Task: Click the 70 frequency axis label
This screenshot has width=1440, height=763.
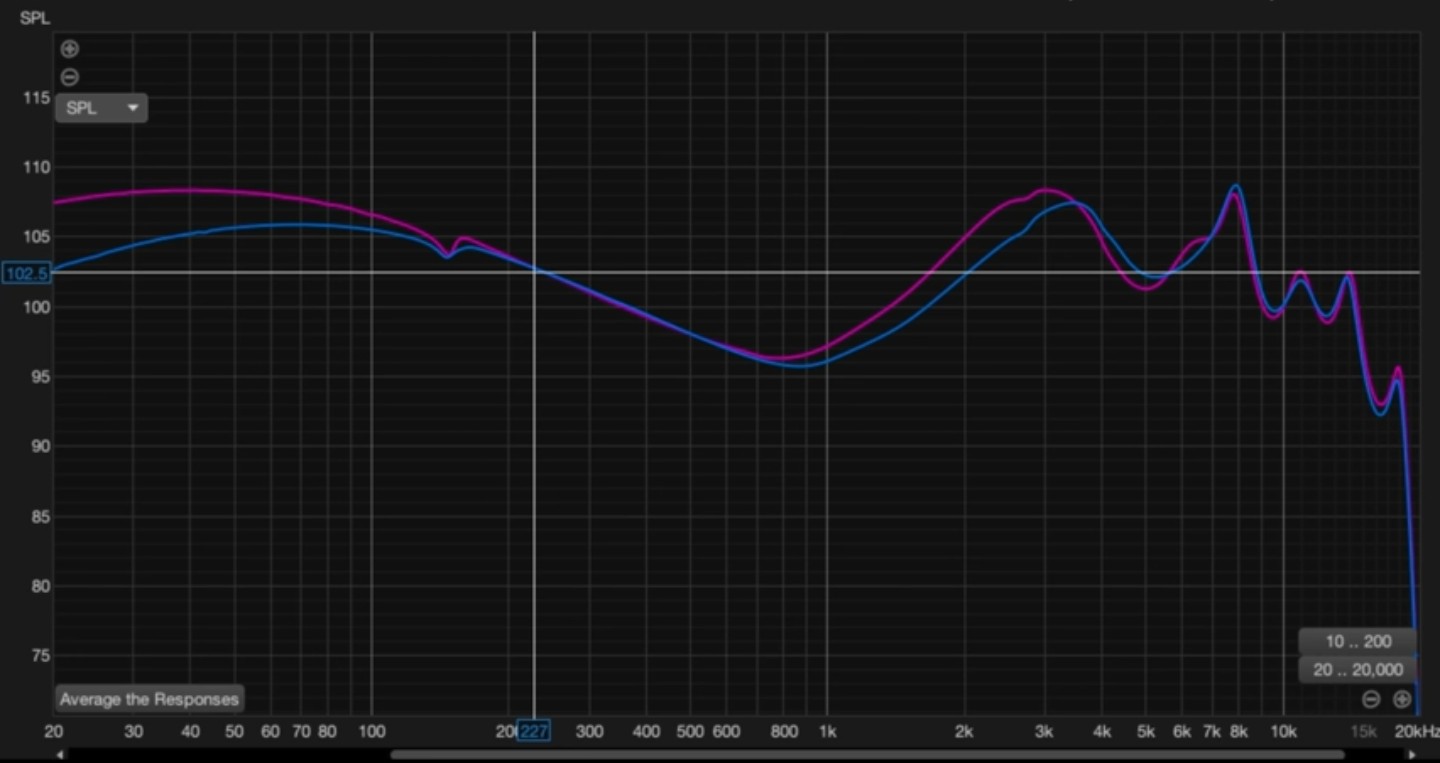Action: 301,731
